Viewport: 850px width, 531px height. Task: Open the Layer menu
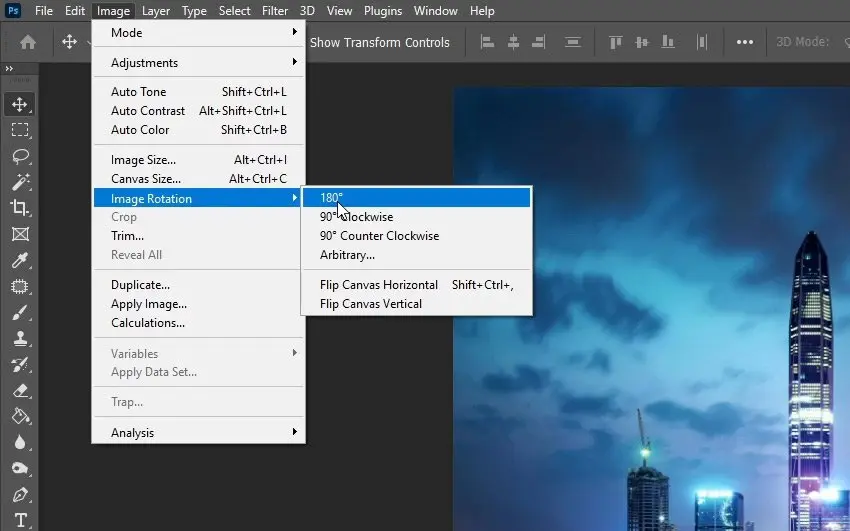(156, 11)
